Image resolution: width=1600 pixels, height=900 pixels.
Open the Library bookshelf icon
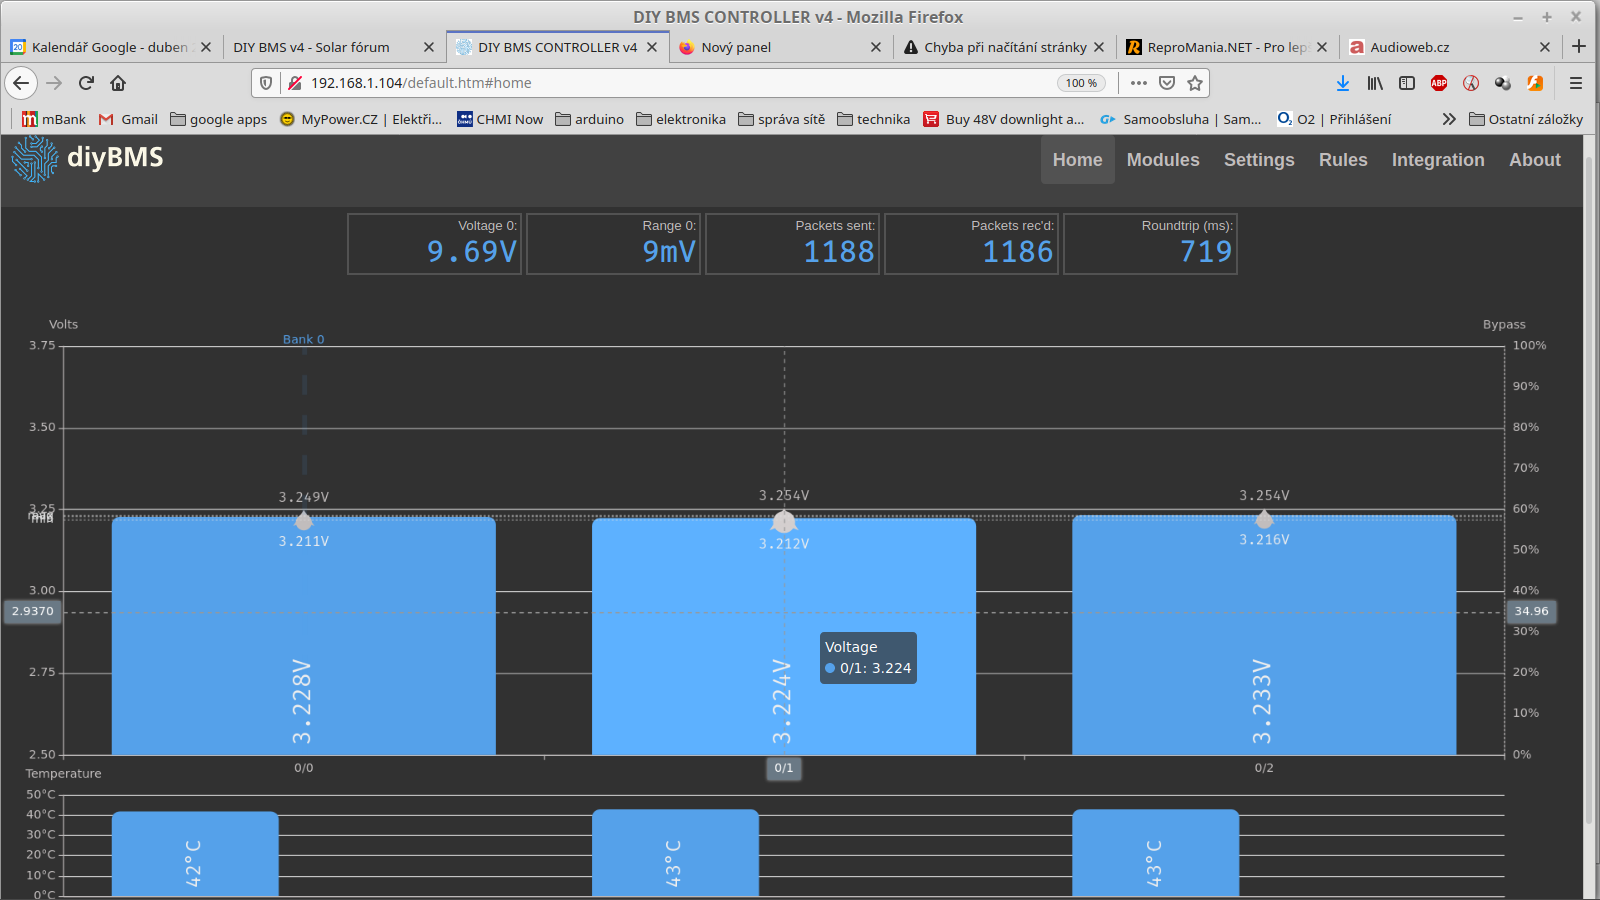coord(1375,83)
